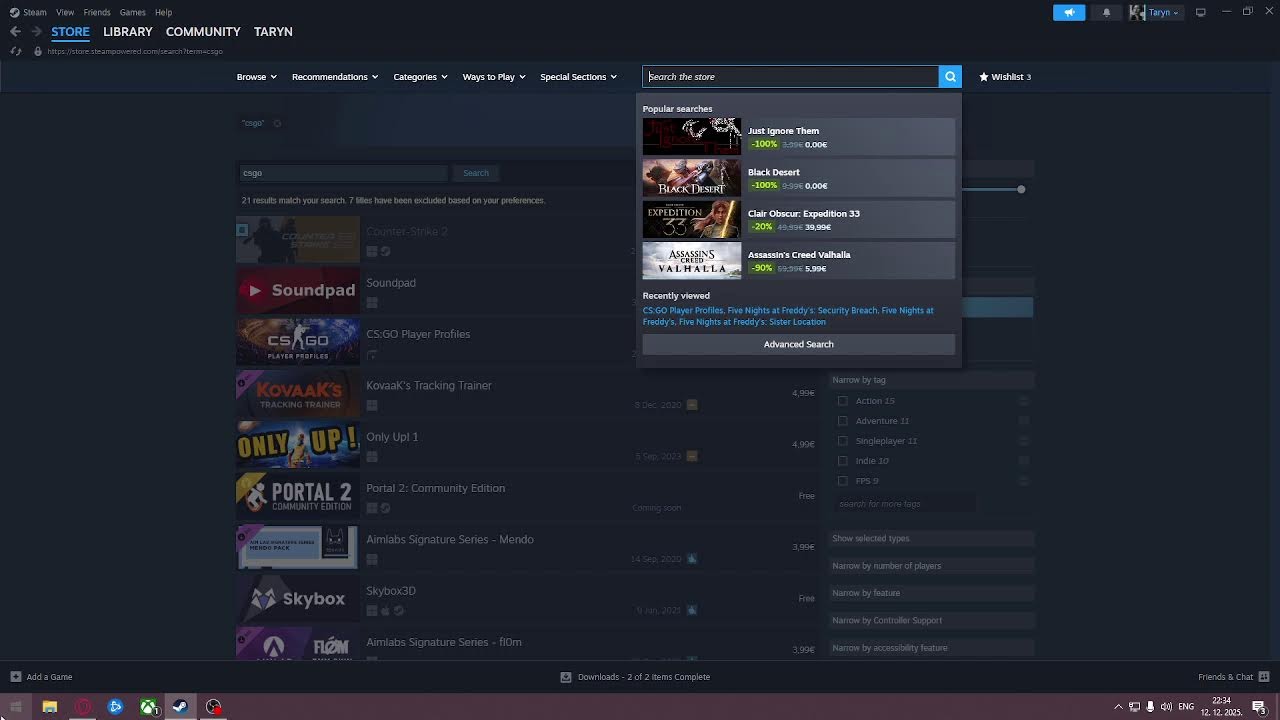
Task: Select Clair Obscur: Expedition 33 suggestion
Action: 798,219
